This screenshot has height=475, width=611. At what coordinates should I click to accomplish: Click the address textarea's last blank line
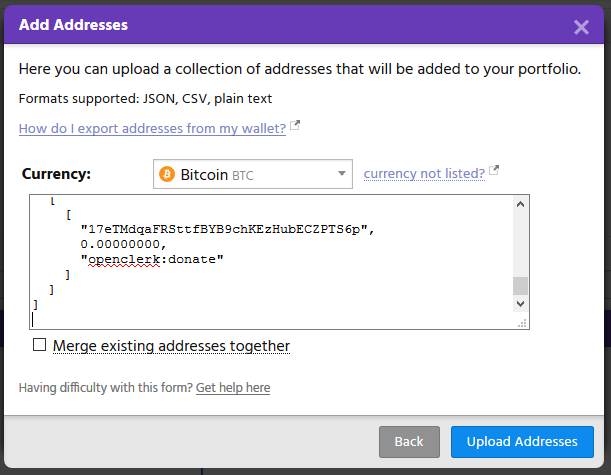[x=270, y=319]
